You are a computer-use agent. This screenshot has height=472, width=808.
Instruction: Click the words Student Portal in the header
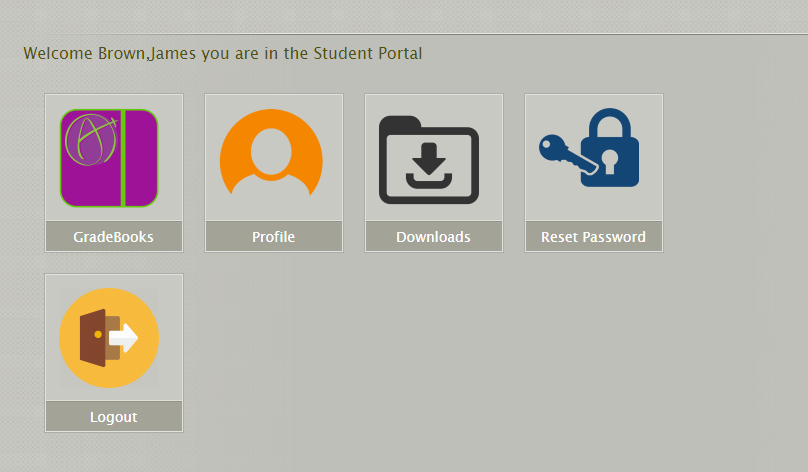click(369, 53)
